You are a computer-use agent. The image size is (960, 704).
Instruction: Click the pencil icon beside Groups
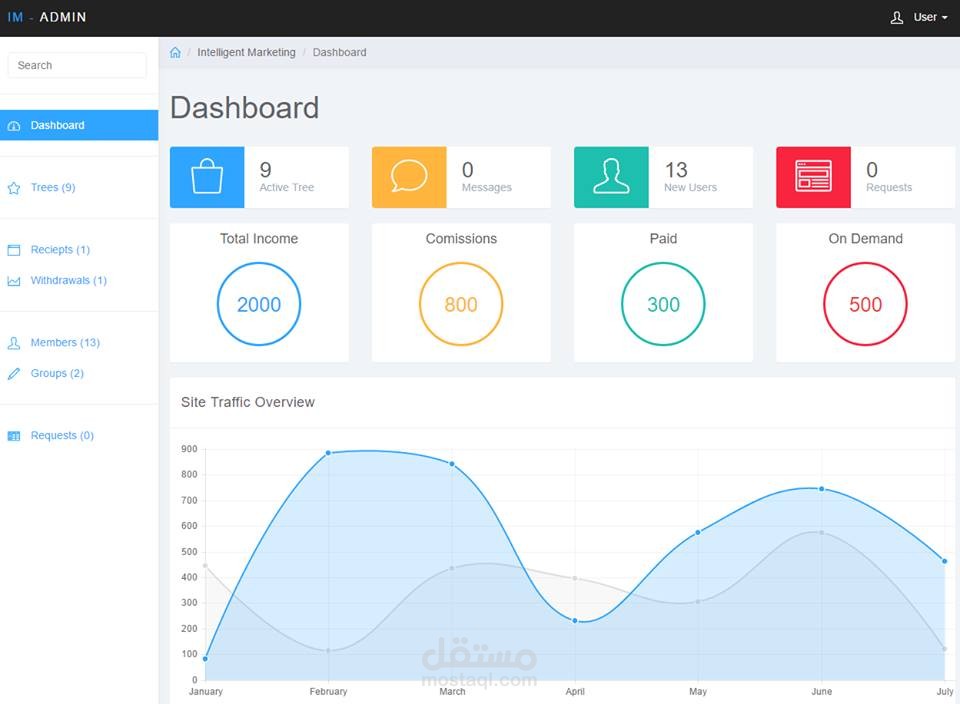pyautogui.click(x=13, y=373)
